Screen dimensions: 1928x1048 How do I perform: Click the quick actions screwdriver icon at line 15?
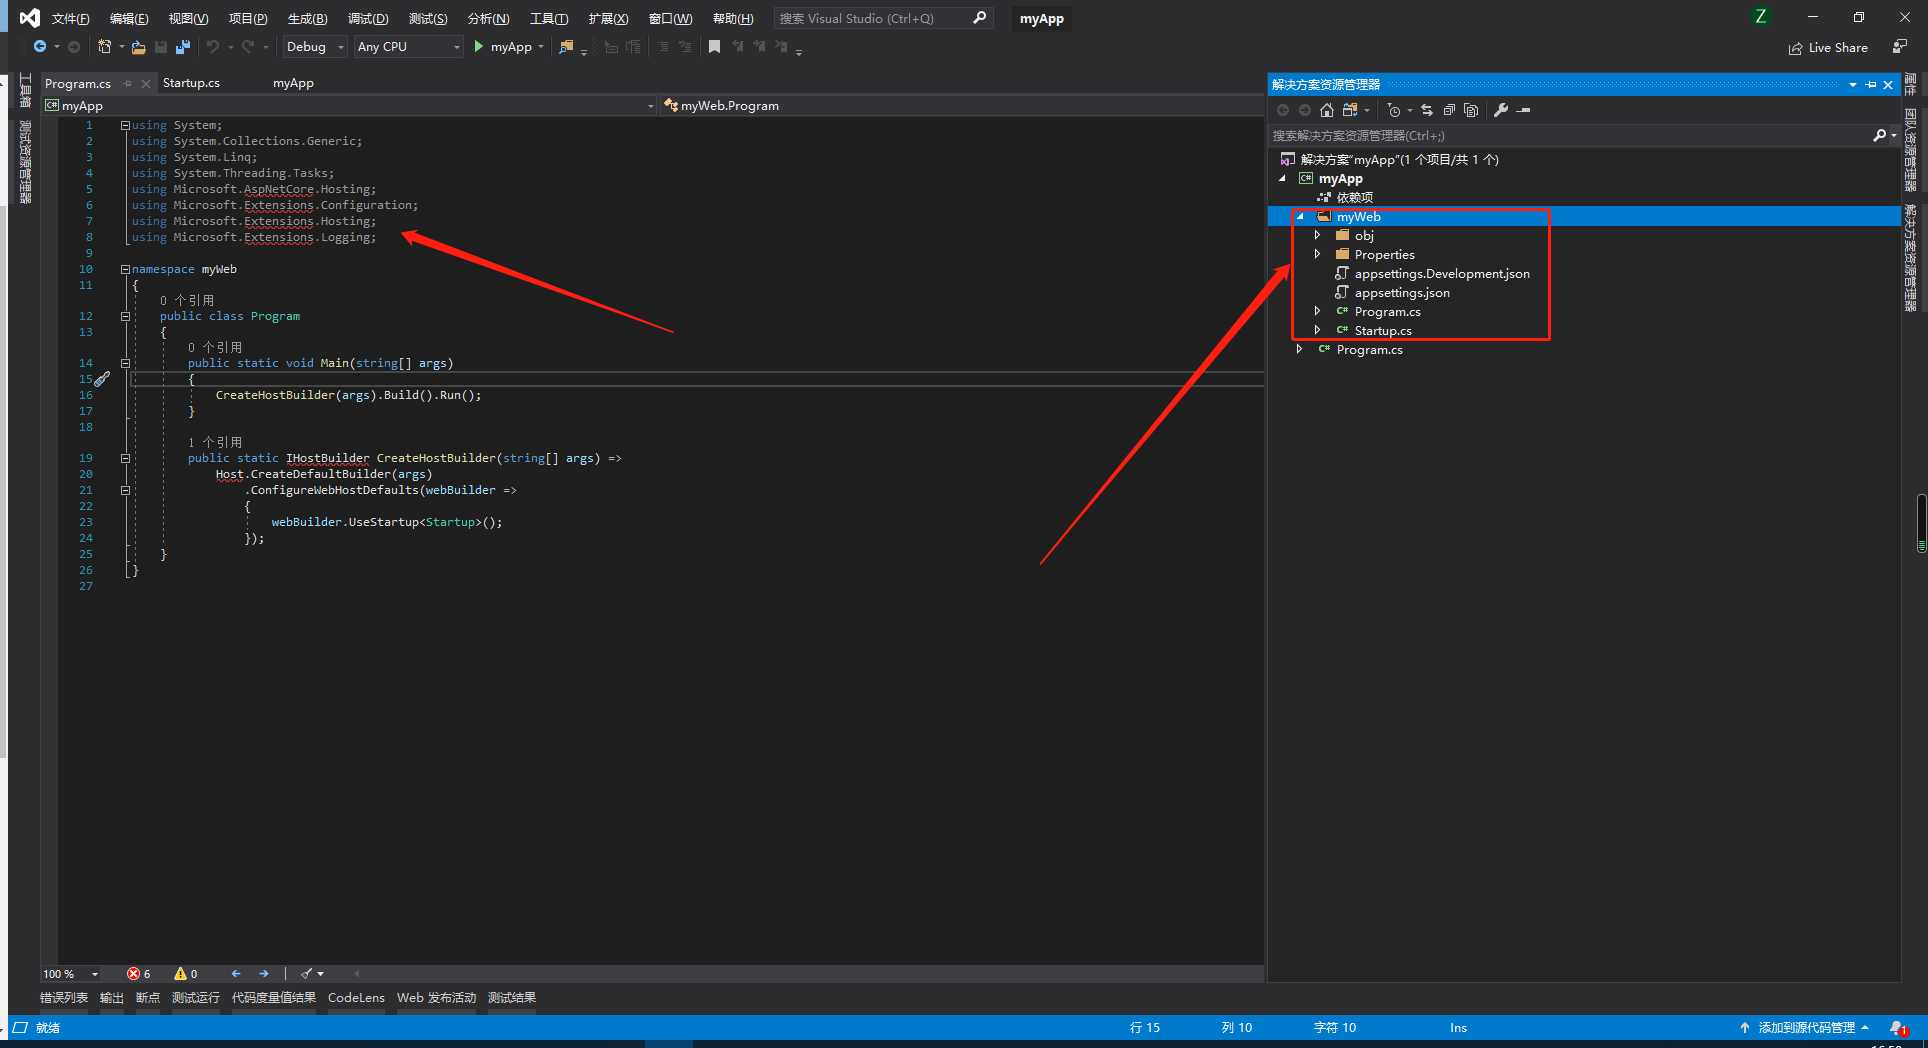click(102, 379)
